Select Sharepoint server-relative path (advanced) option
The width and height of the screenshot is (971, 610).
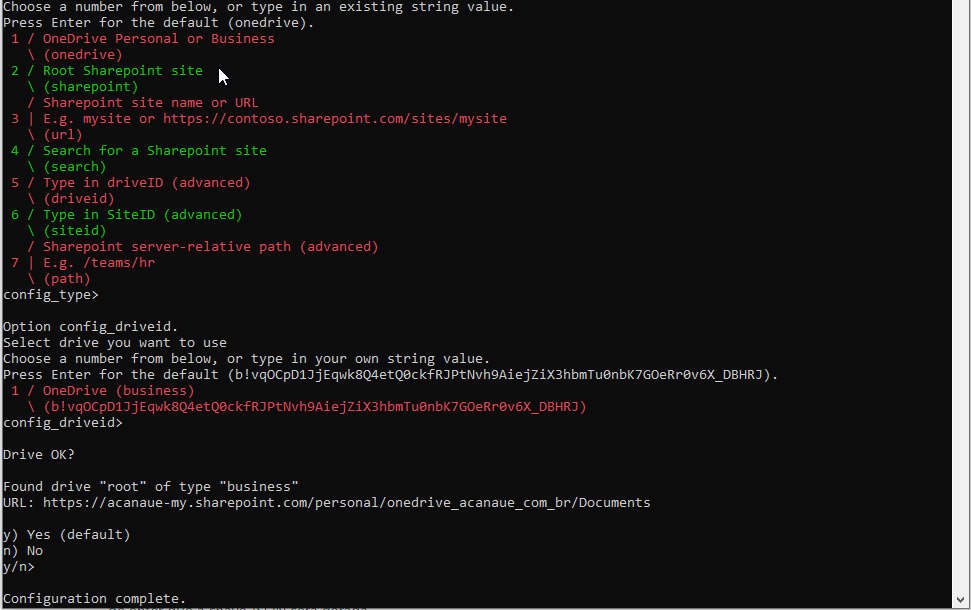click(x=211, y=246)
